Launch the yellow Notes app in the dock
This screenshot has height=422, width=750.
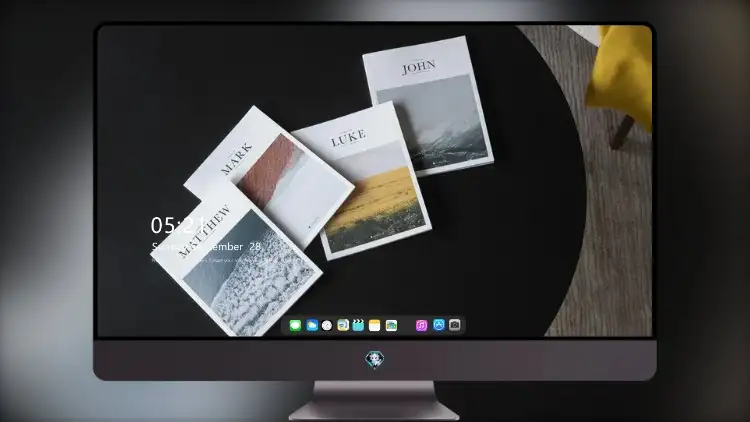click(x=375, y=325)
